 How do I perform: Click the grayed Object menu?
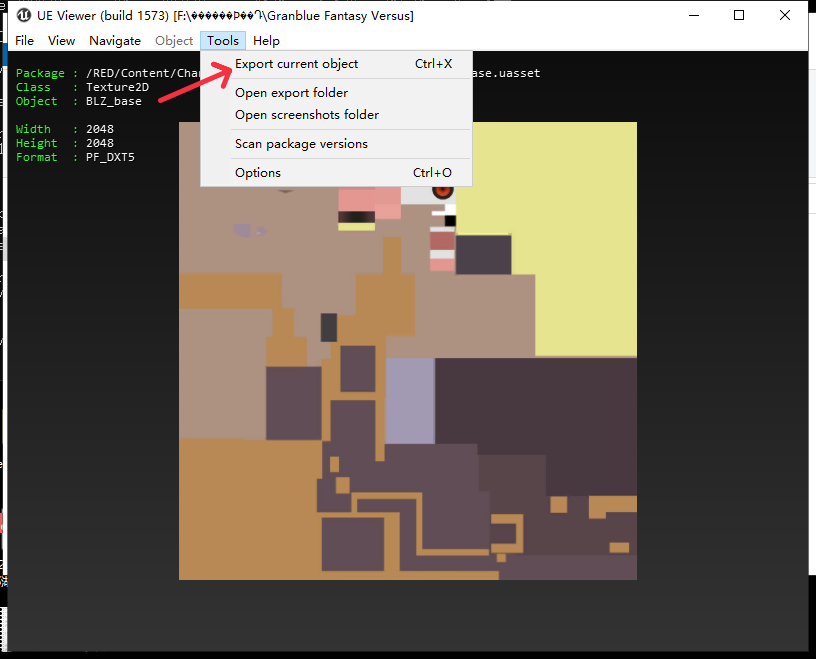click(x=174, y=41)
